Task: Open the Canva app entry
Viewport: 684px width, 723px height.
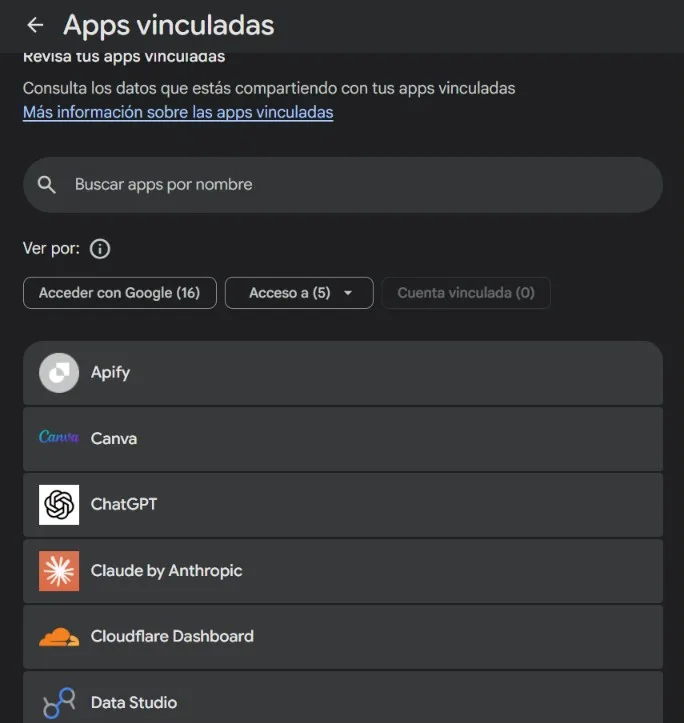Action: [343, 439]
